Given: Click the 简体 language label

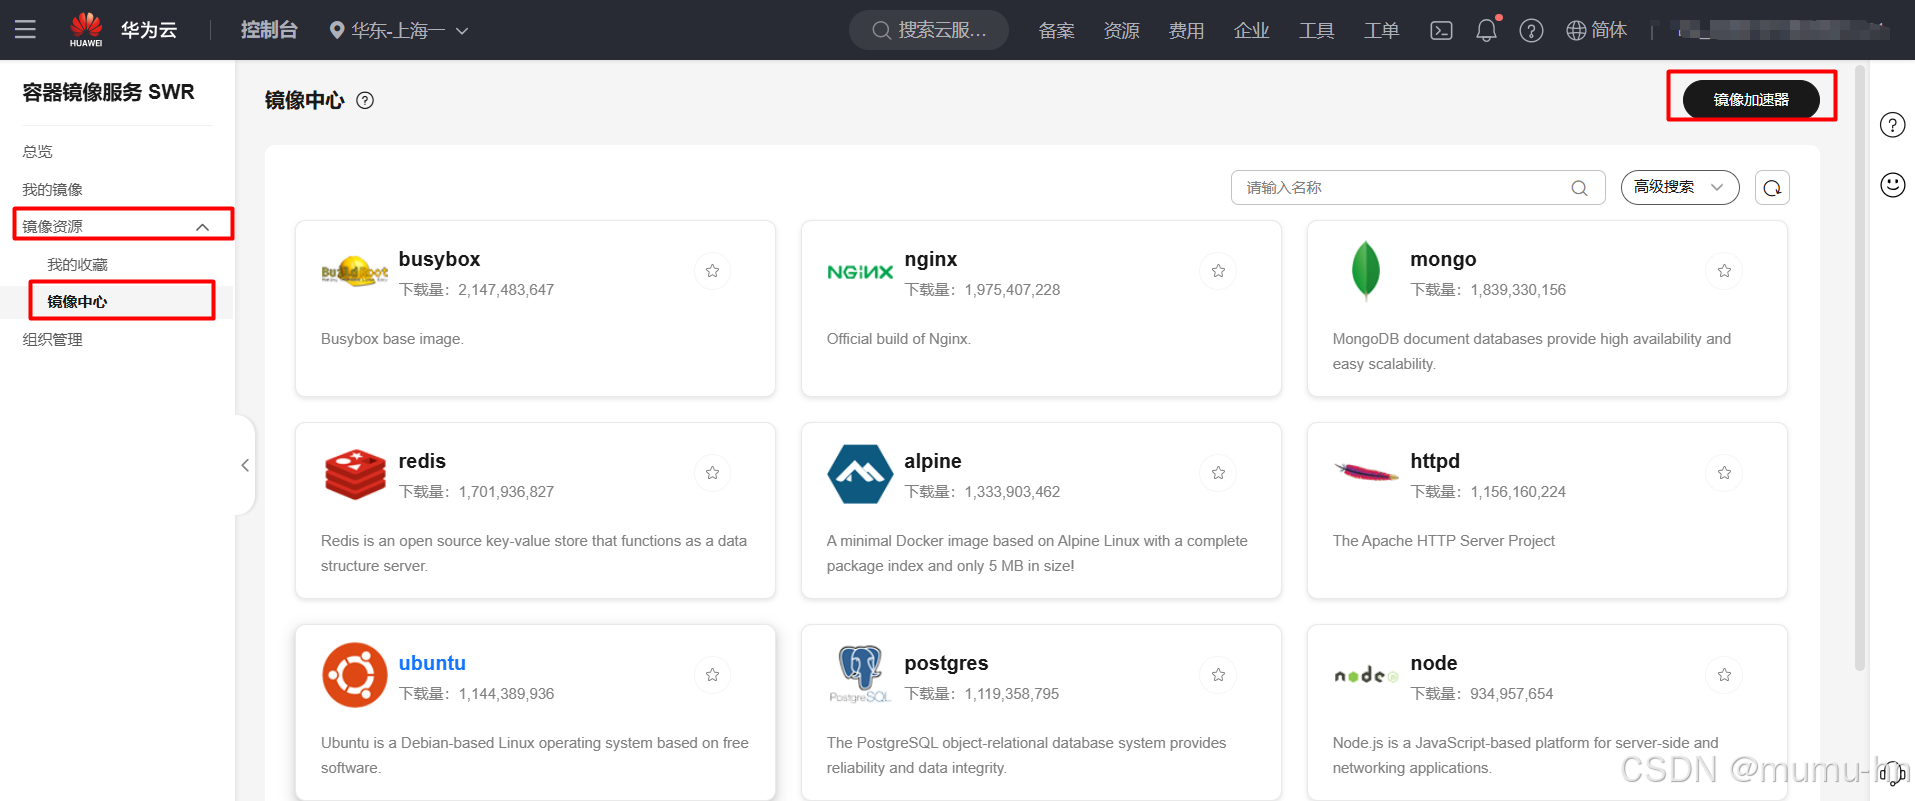Looking at the screenshot, I should point(1609,30).
